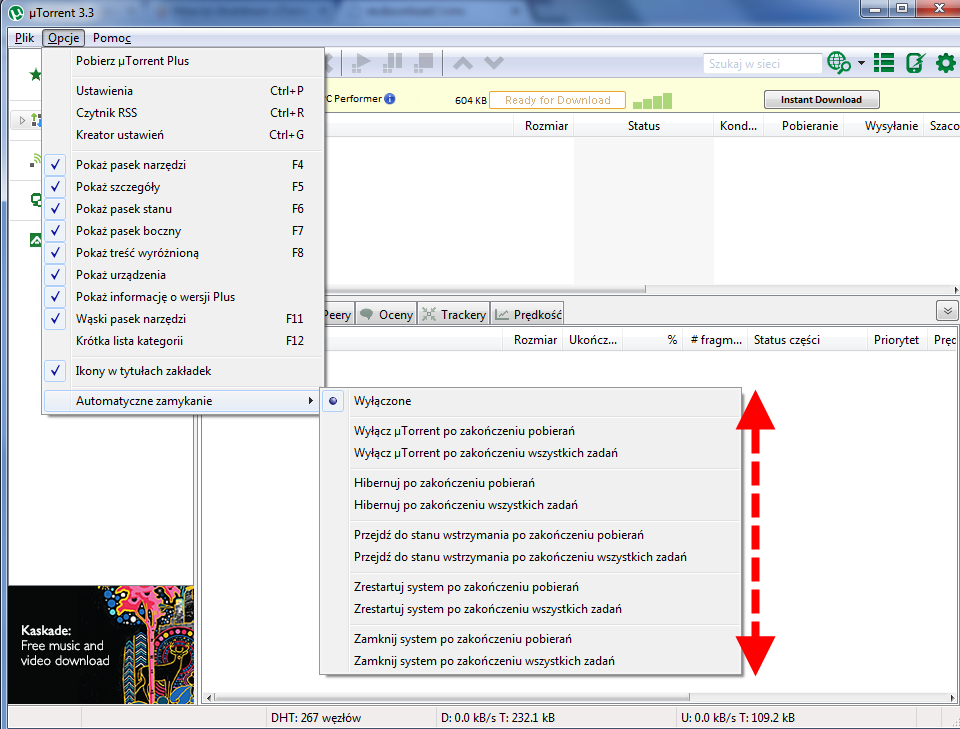Click the remote device phone icon

coord(915,62)
